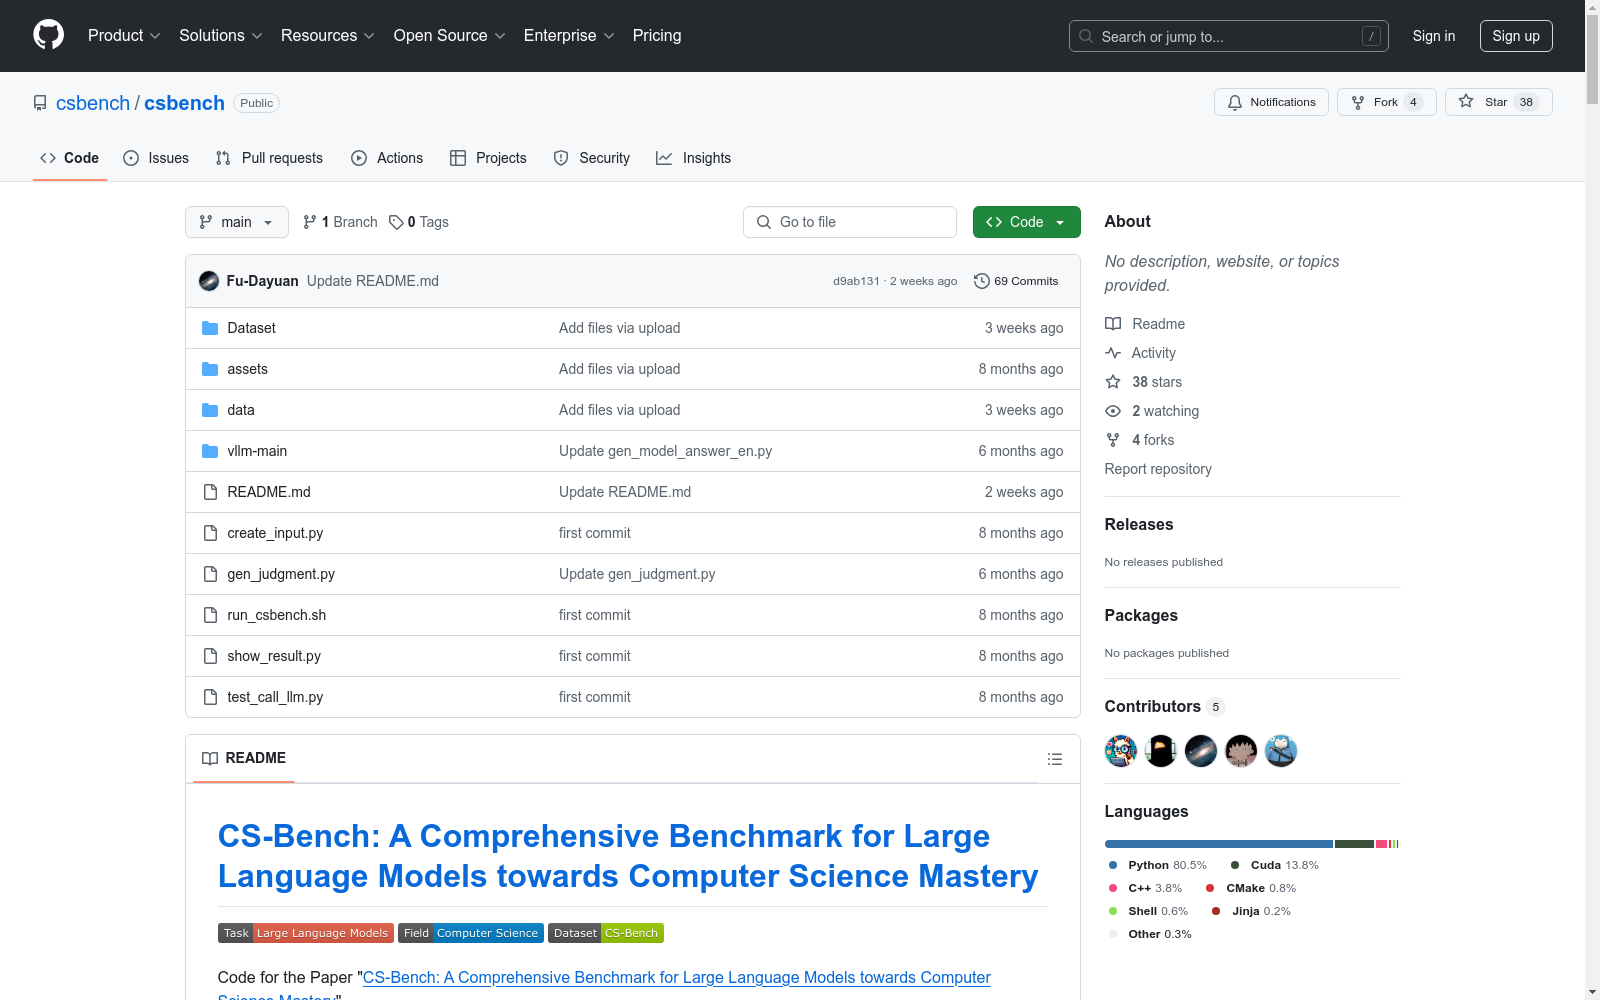Star the csbench repository
The width and height of the screenshot is (1600, 1000).
click(x=1498, y=102)
